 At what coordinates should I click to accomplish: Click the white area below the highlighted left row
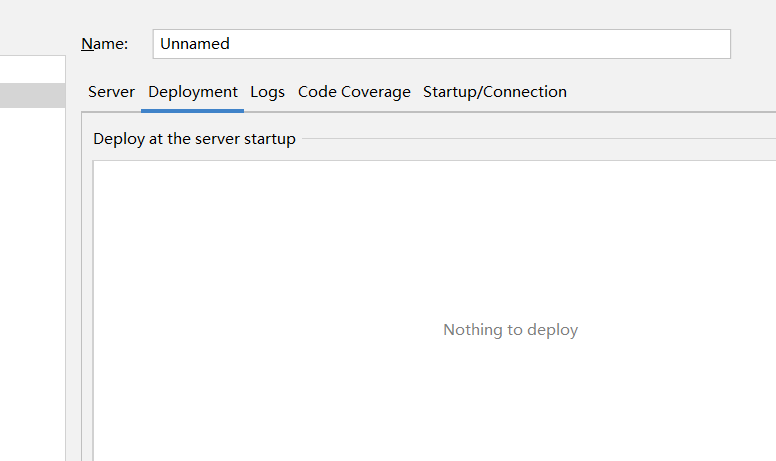point(32,280)
